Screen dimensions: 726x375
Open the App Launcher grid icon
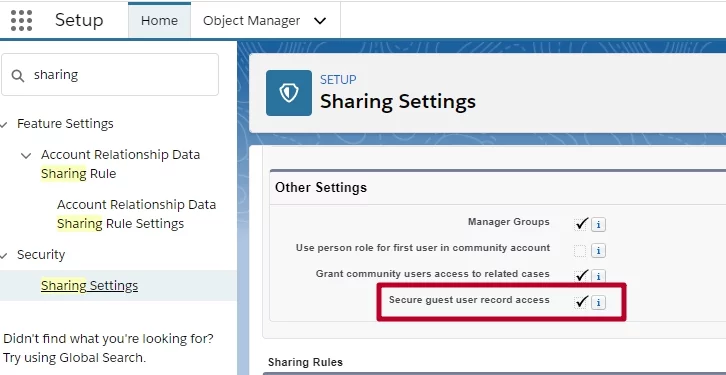(21, 20)
